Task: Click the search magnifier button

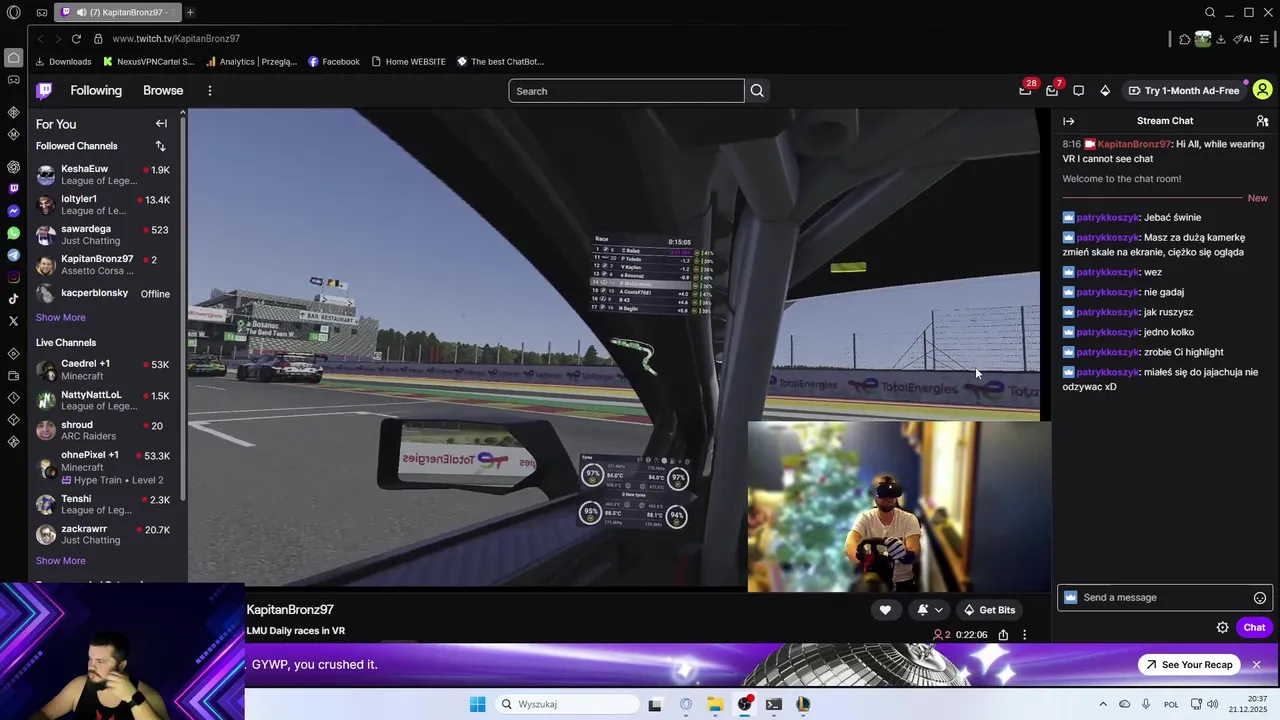Action: point(757,91)
